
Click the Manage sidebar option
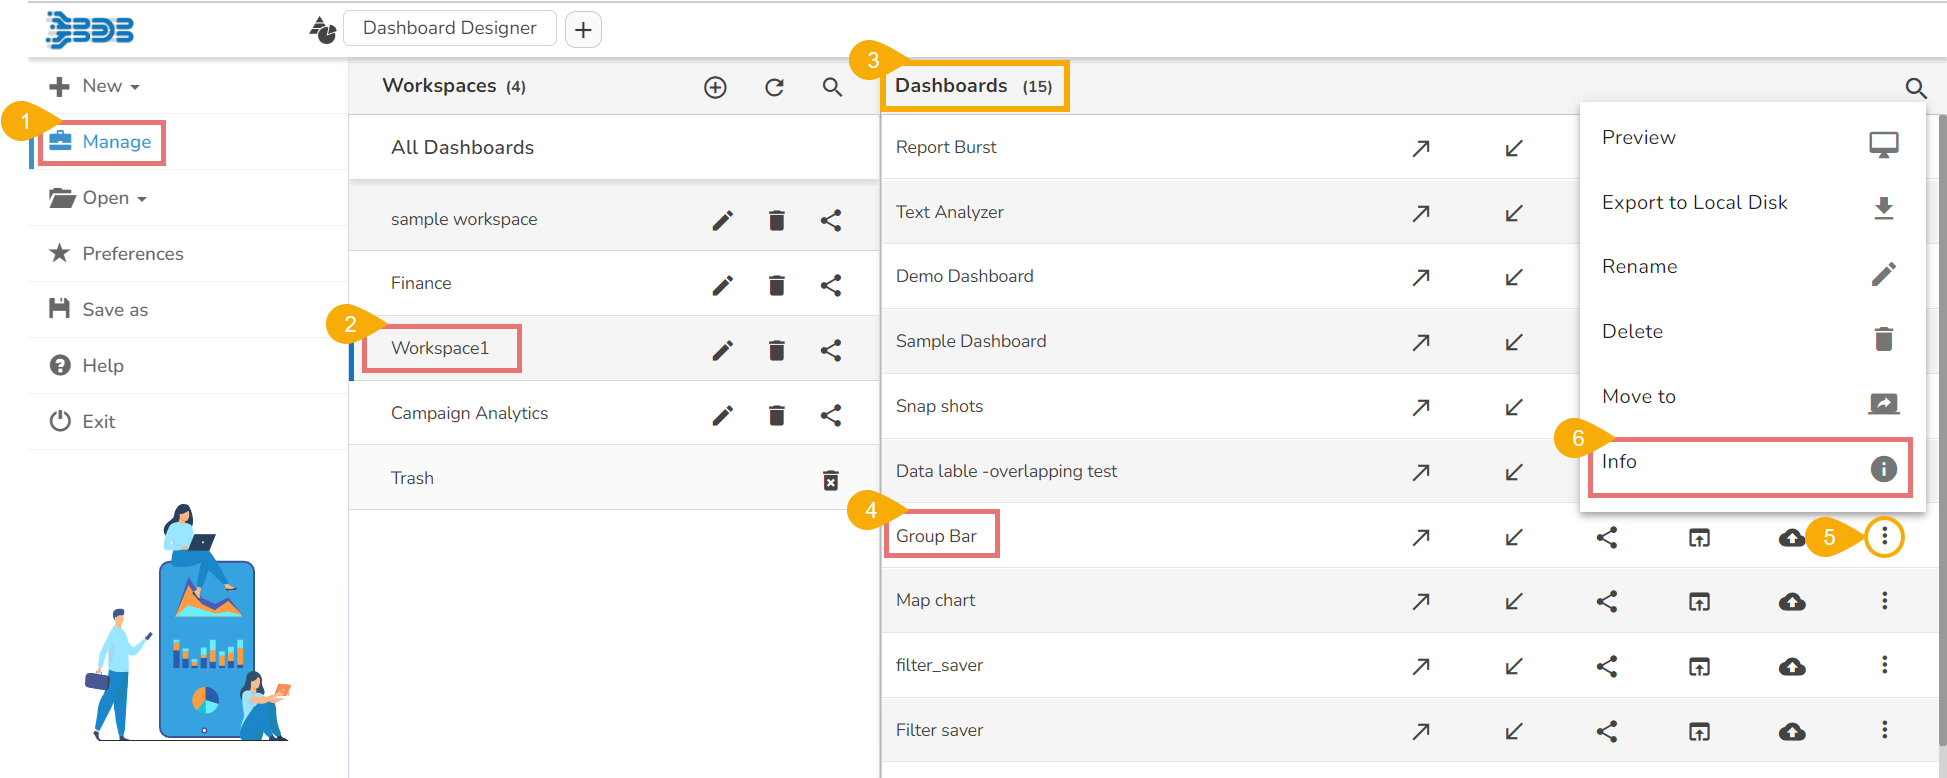click(116, 142)
